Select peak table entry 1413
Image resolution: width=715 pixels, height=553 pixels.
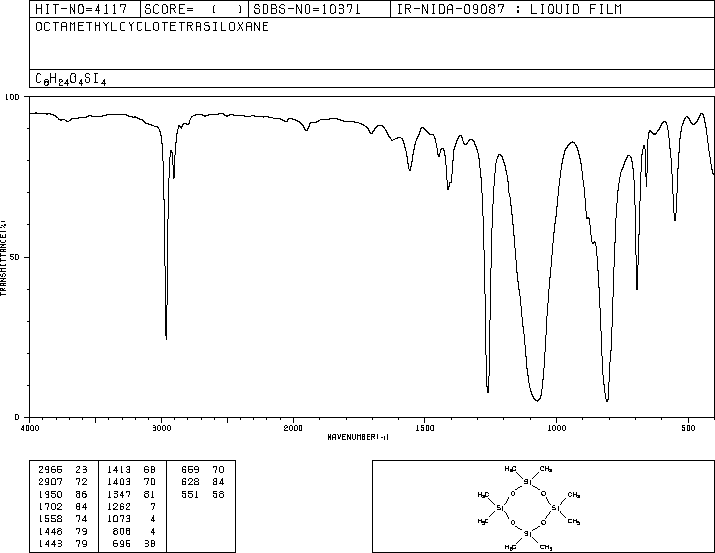pyautogui.click(x=119, y=470)
